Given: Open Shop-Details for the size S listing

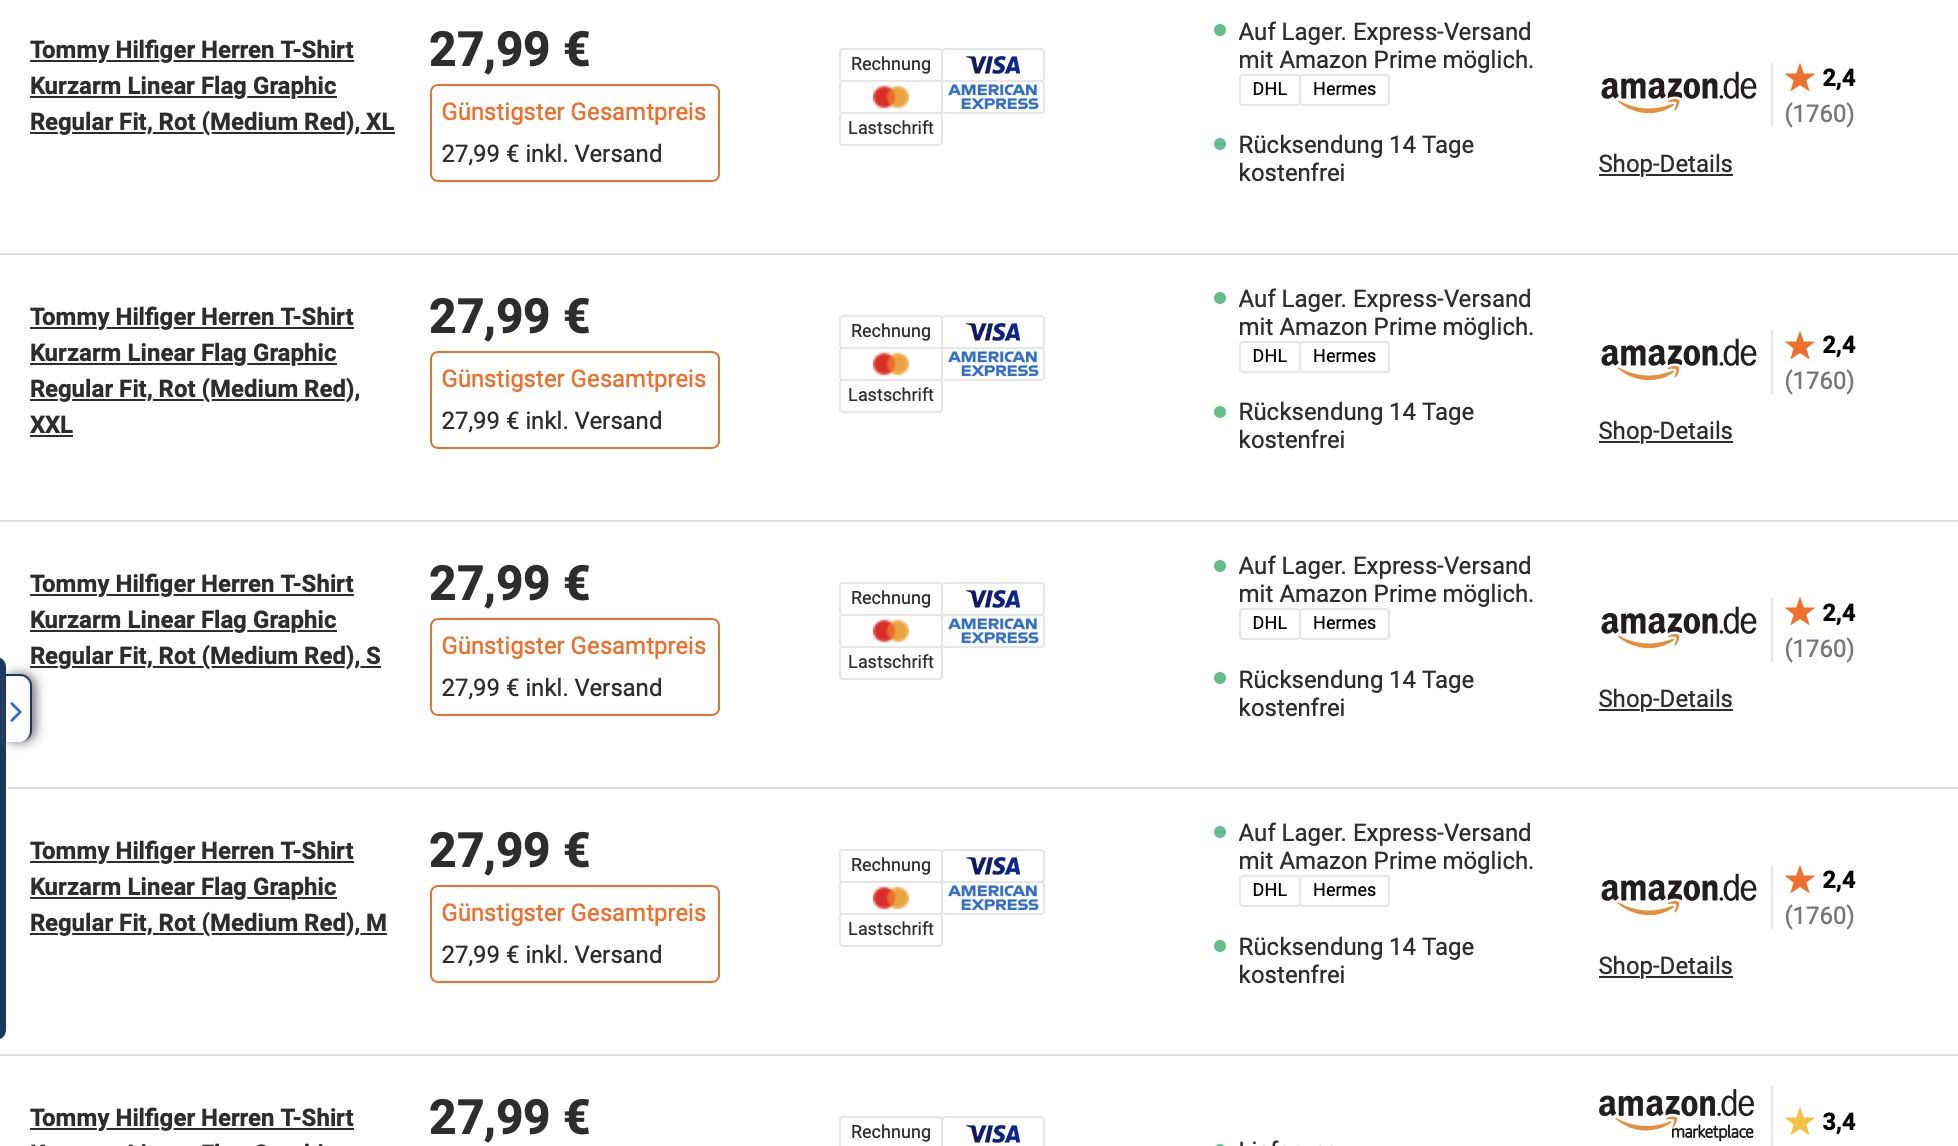Looking at the screenshot, I should [x=1665, y=698].
